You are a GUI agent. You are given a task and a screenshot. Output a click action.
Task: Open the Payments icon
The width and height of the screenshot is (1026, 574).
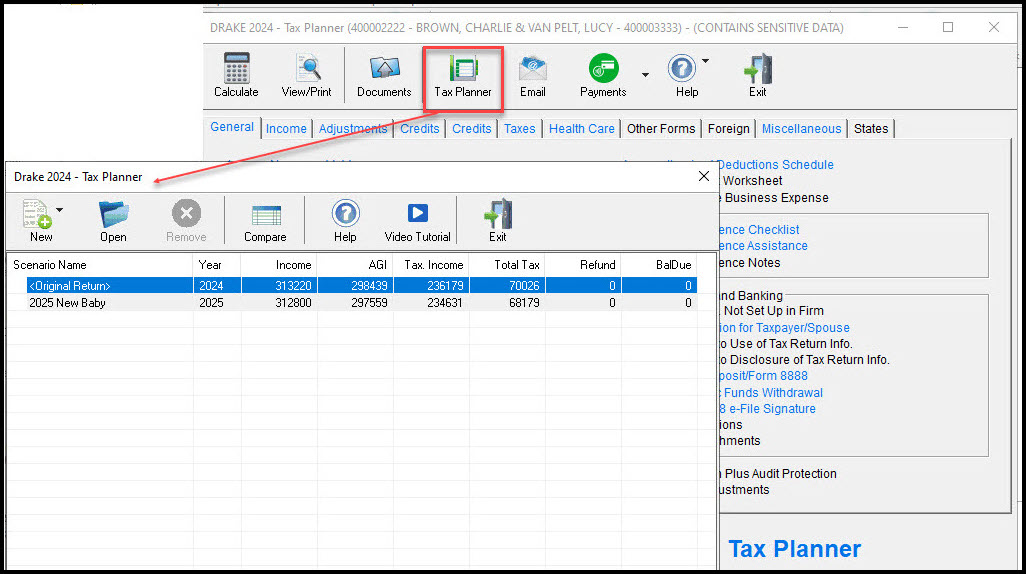point(603,68)
